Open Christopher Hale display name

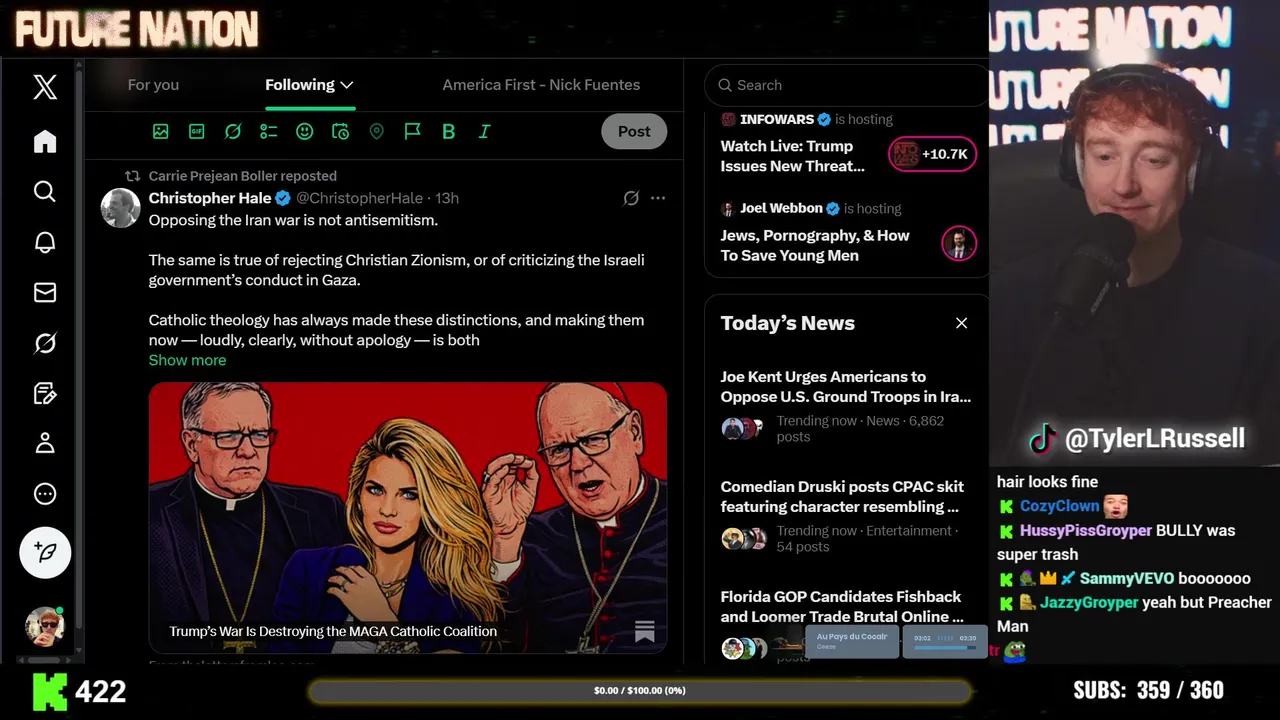click(210, 198)
